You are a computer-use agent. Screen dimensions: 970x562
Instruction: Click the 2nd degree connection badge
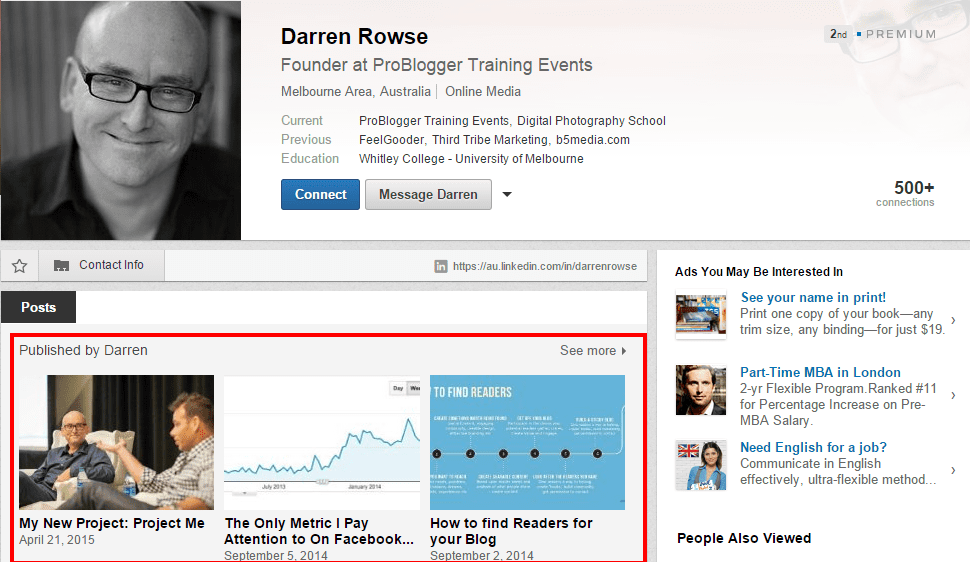point(838,34)
